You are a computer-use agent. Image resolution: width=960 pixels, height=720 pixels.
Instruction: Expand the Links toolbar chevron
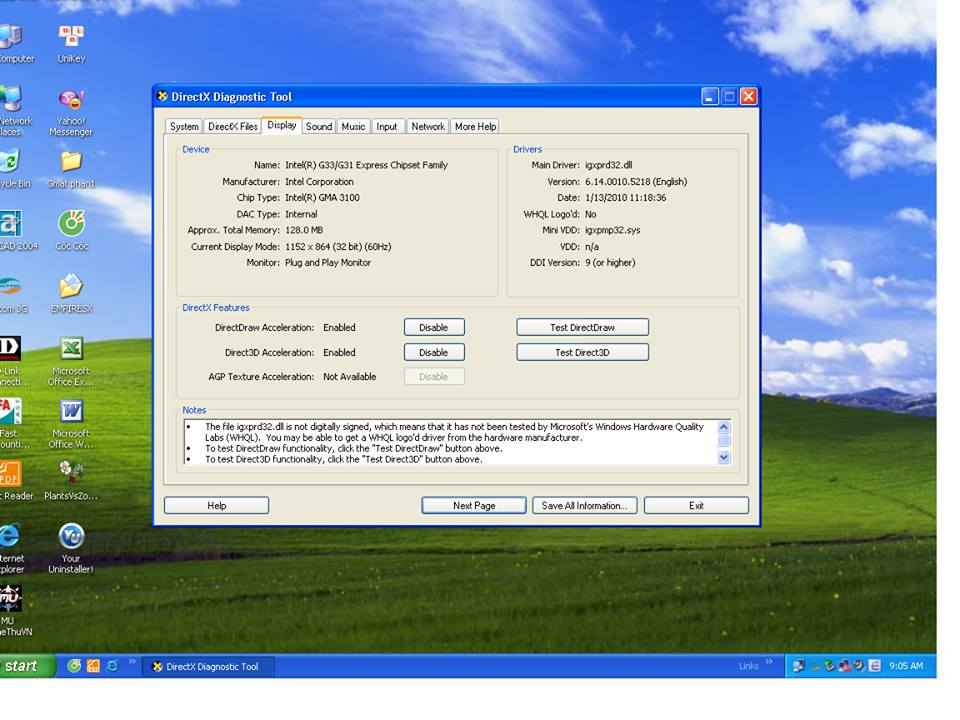coord(769,661)
